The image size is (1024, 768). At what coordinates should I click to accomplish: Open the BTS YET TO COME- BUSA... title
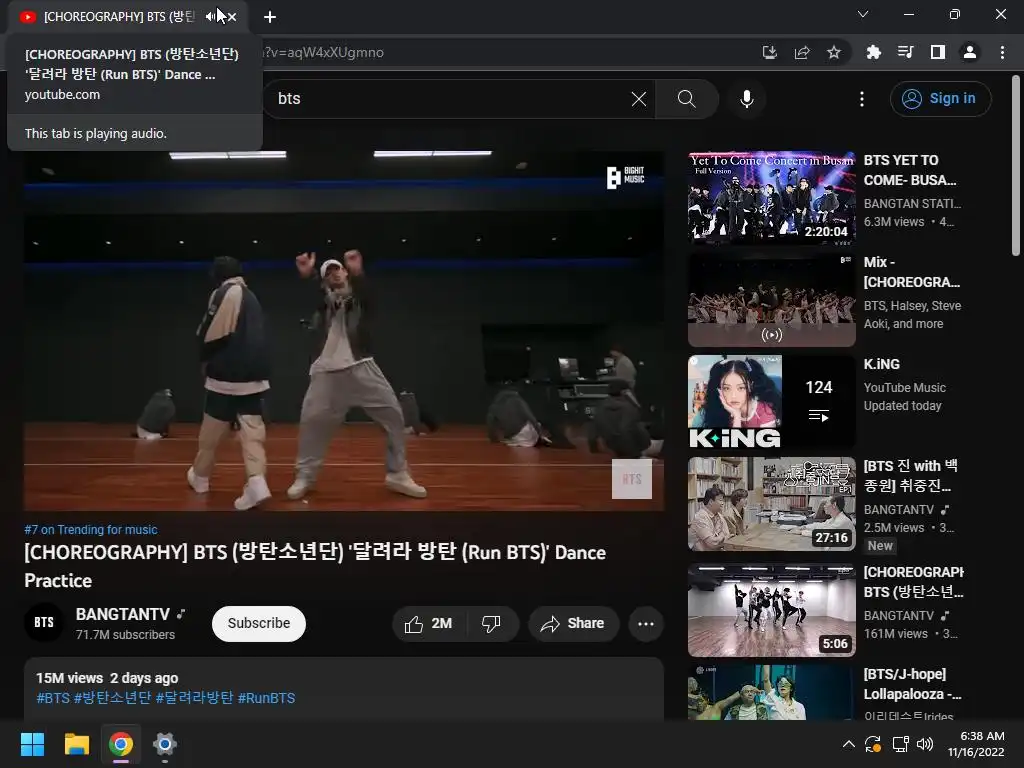coord(910,170)
